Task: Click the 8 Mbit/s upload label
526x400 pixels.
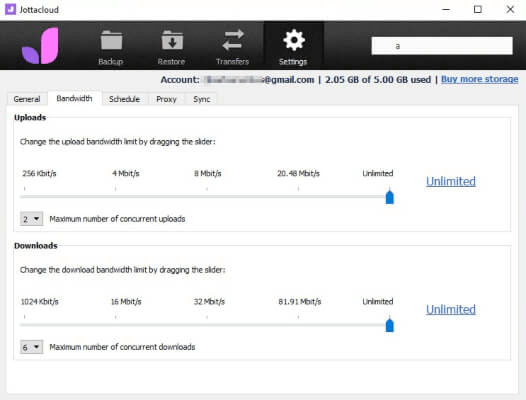Action: point(208,173)
